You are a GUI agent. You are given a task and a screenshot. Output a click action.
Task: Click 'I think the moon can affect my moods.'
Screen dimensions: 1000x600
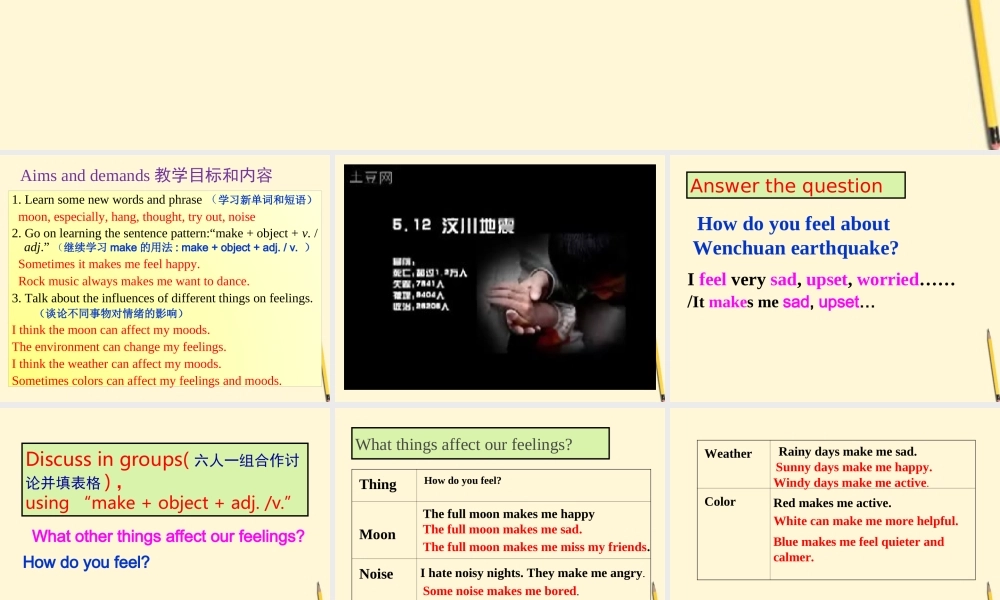[110, 330]
